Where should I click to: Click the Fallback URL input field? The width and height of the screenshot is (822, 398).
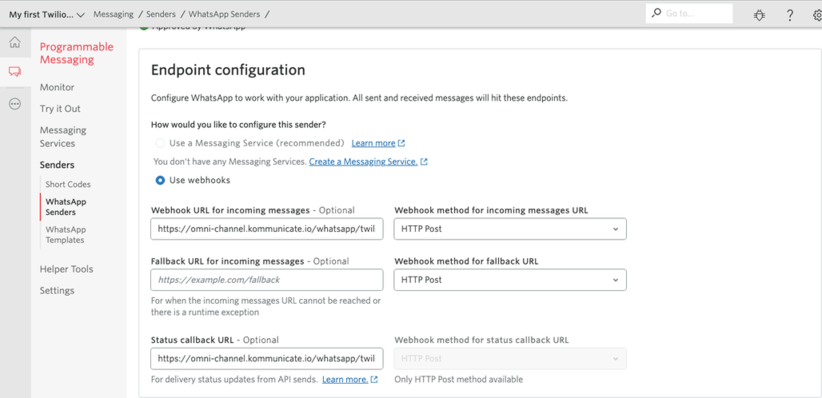[x=267, y=280]
